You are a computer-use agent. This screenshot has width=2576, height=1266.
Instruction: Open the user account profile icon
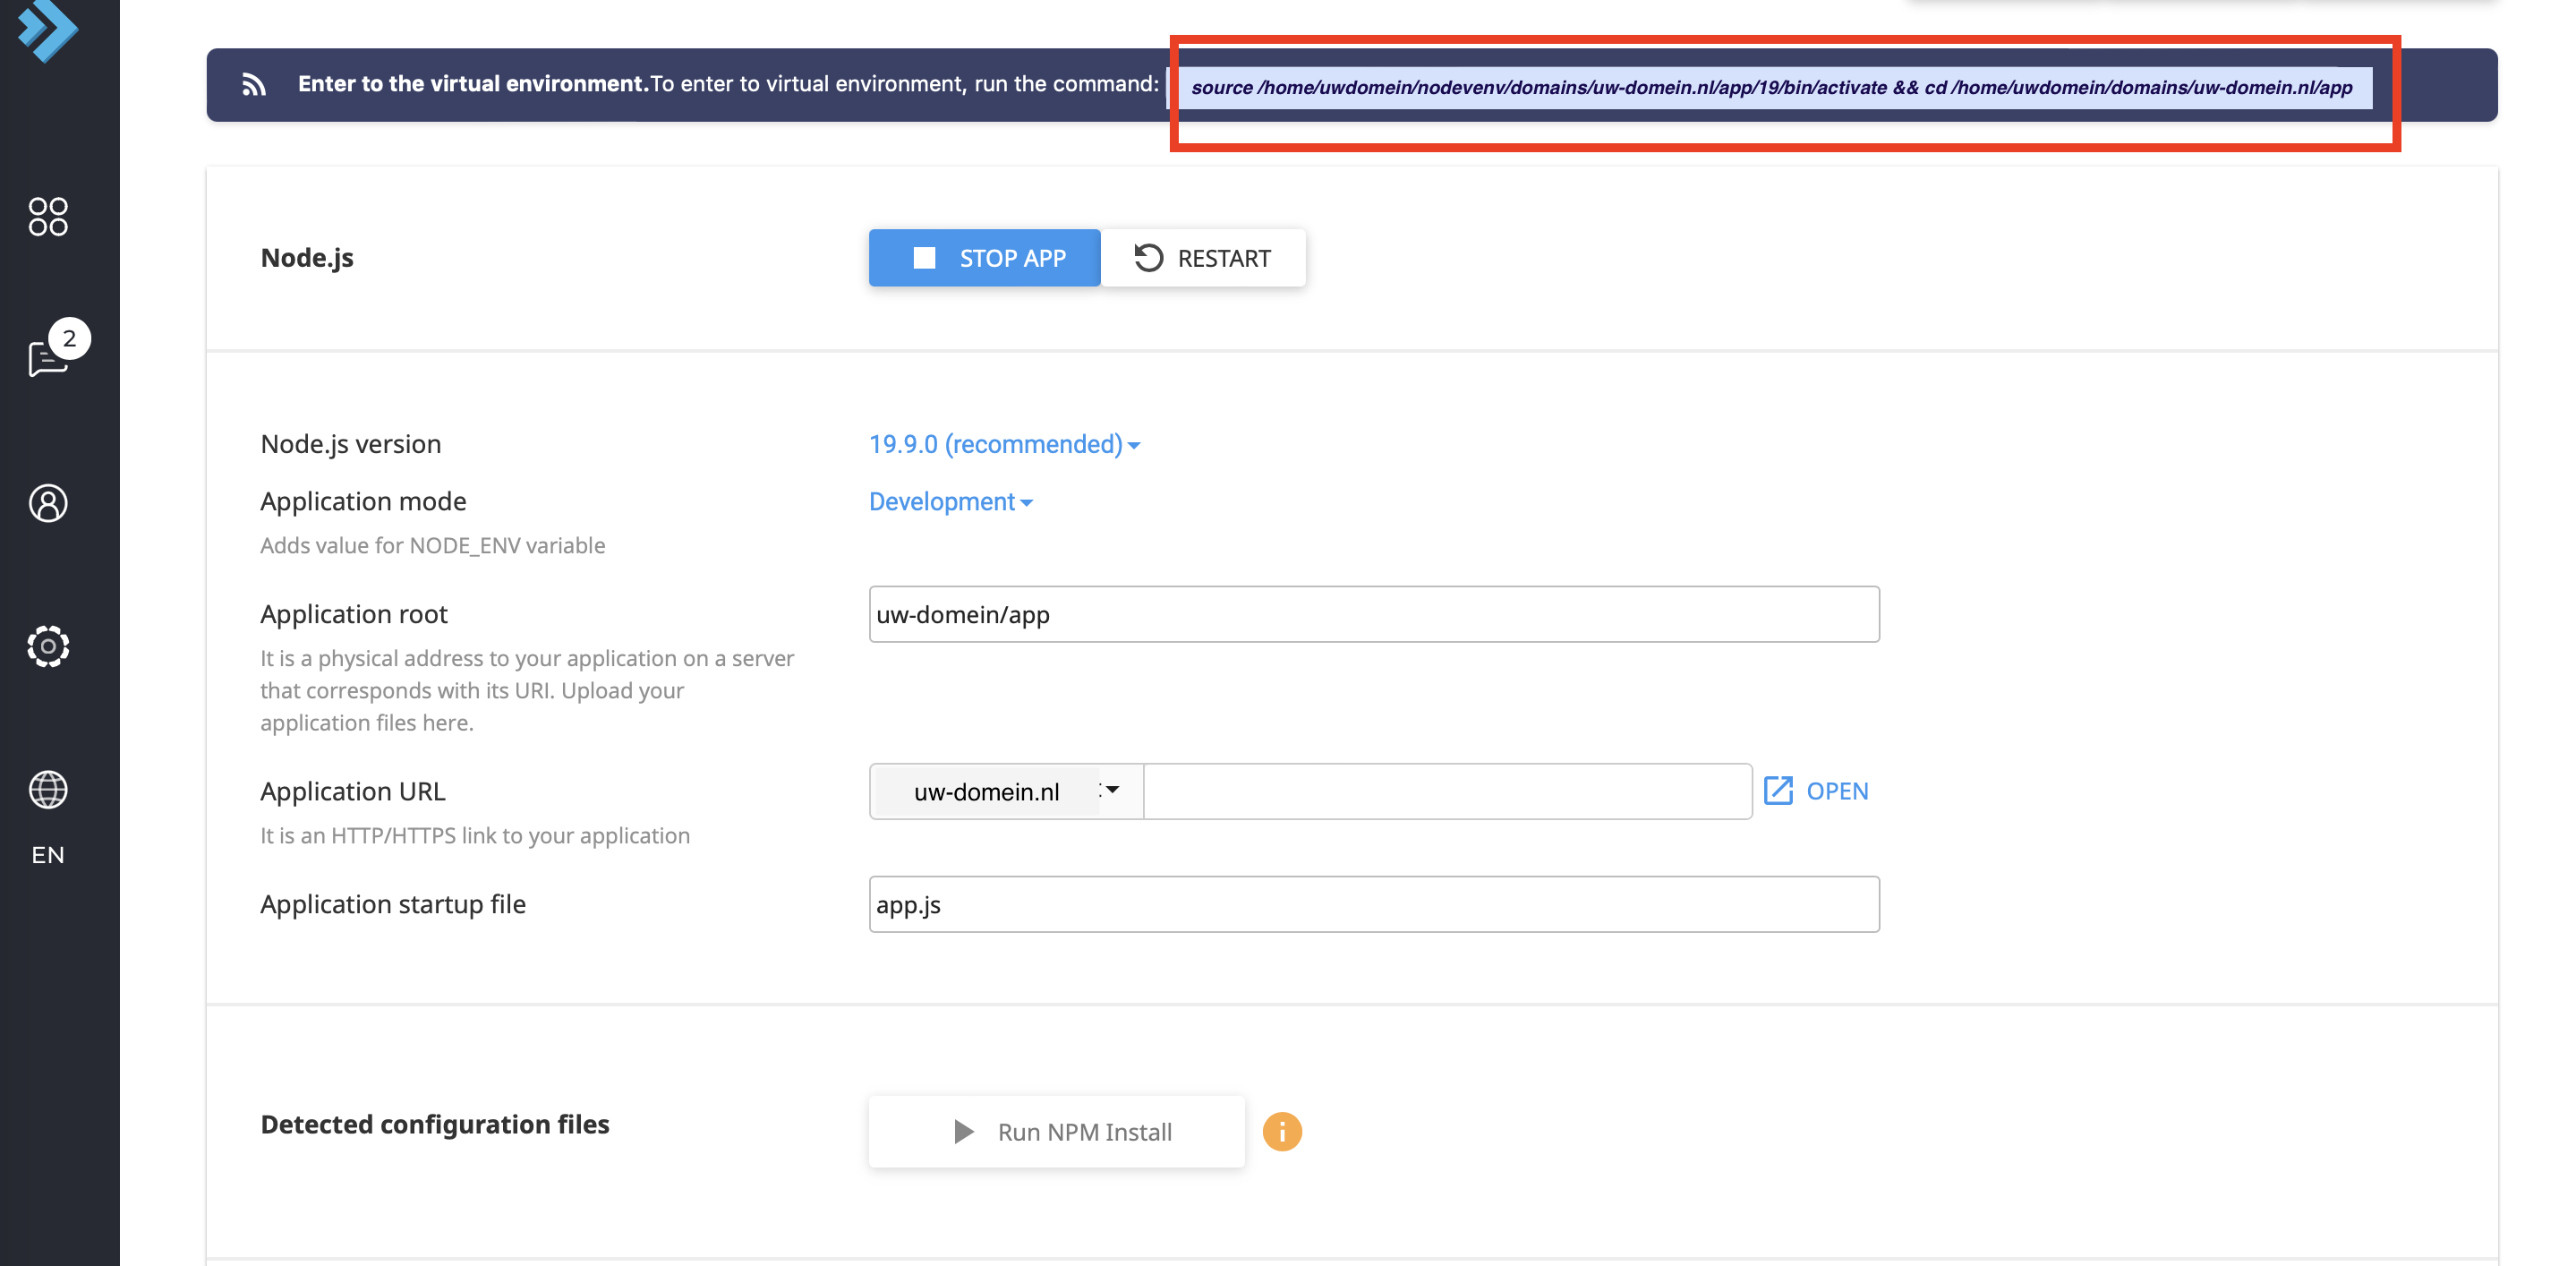pos(47,503)
